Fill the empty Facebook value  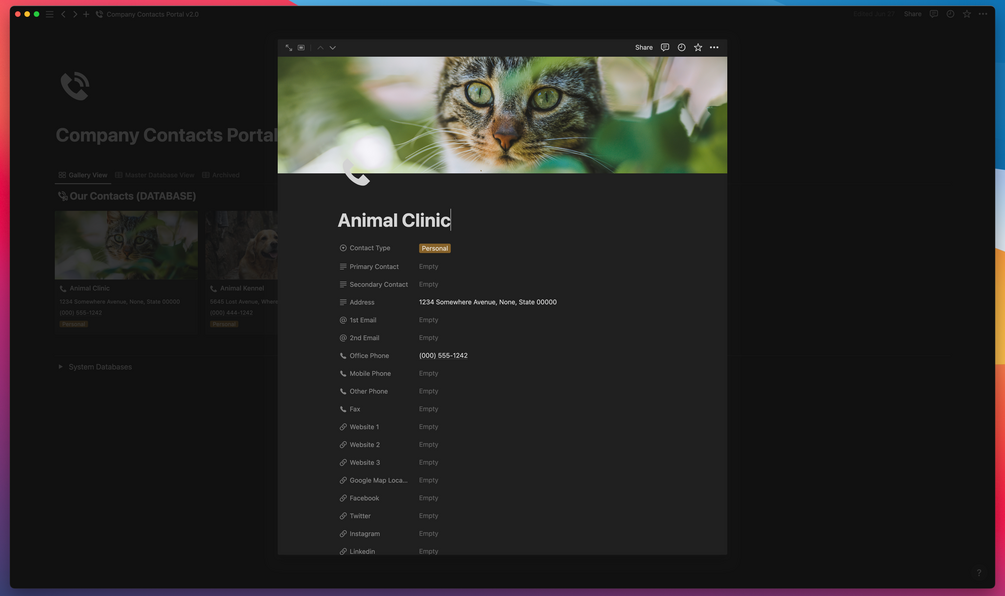click(x=429, y=499)
